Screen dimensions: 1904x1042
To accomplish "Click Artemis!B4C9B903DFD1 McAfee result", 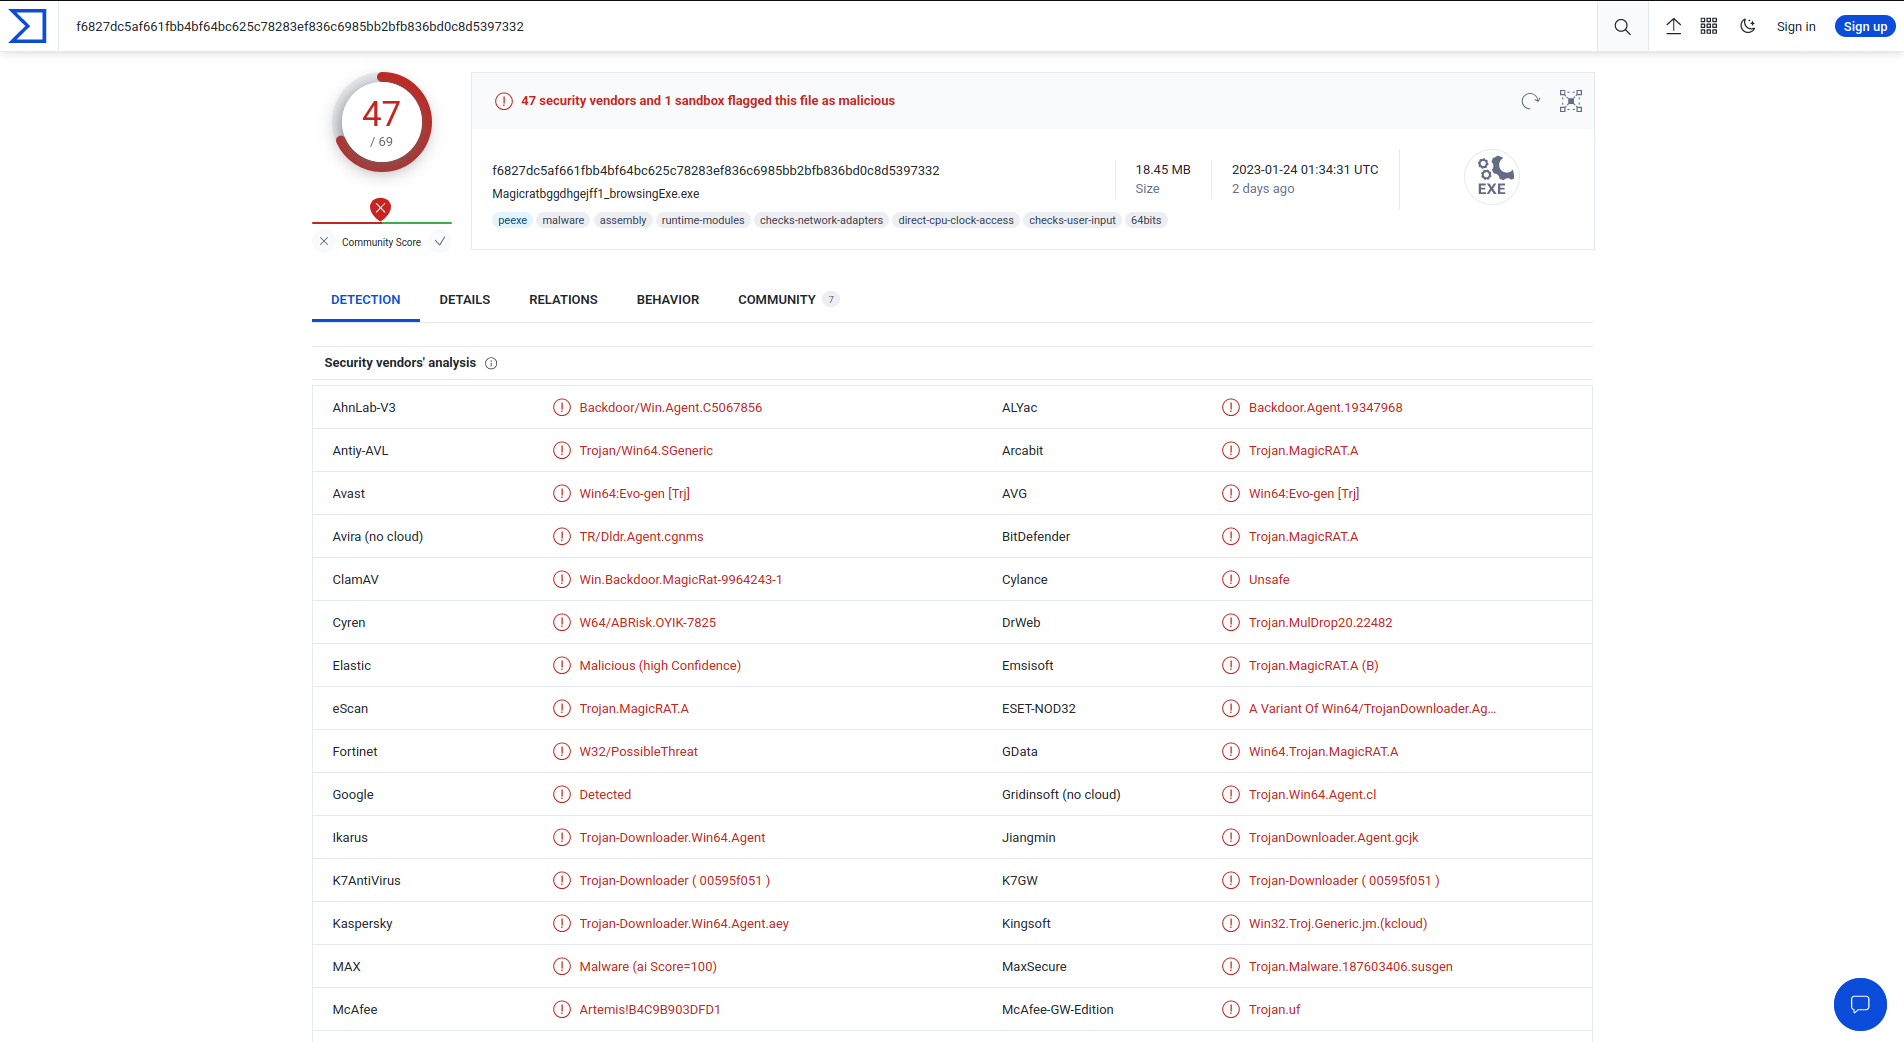I will pyautogui.click(x=650, y=1009).
